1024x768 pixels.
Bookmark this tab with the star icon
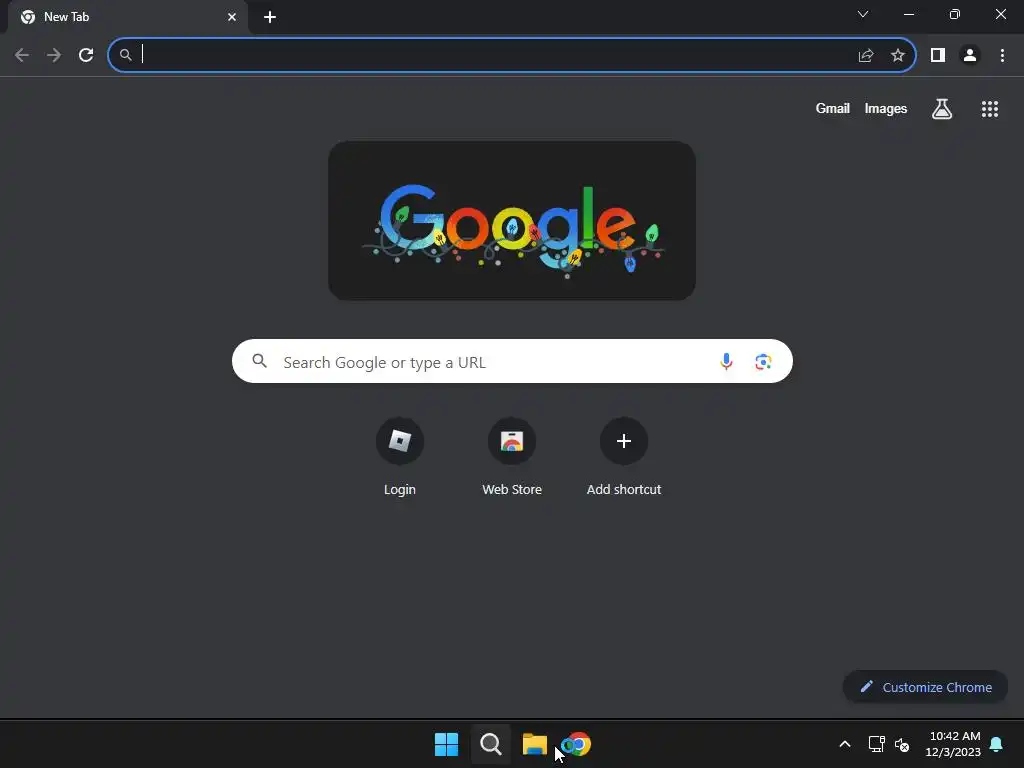point(898,56)
